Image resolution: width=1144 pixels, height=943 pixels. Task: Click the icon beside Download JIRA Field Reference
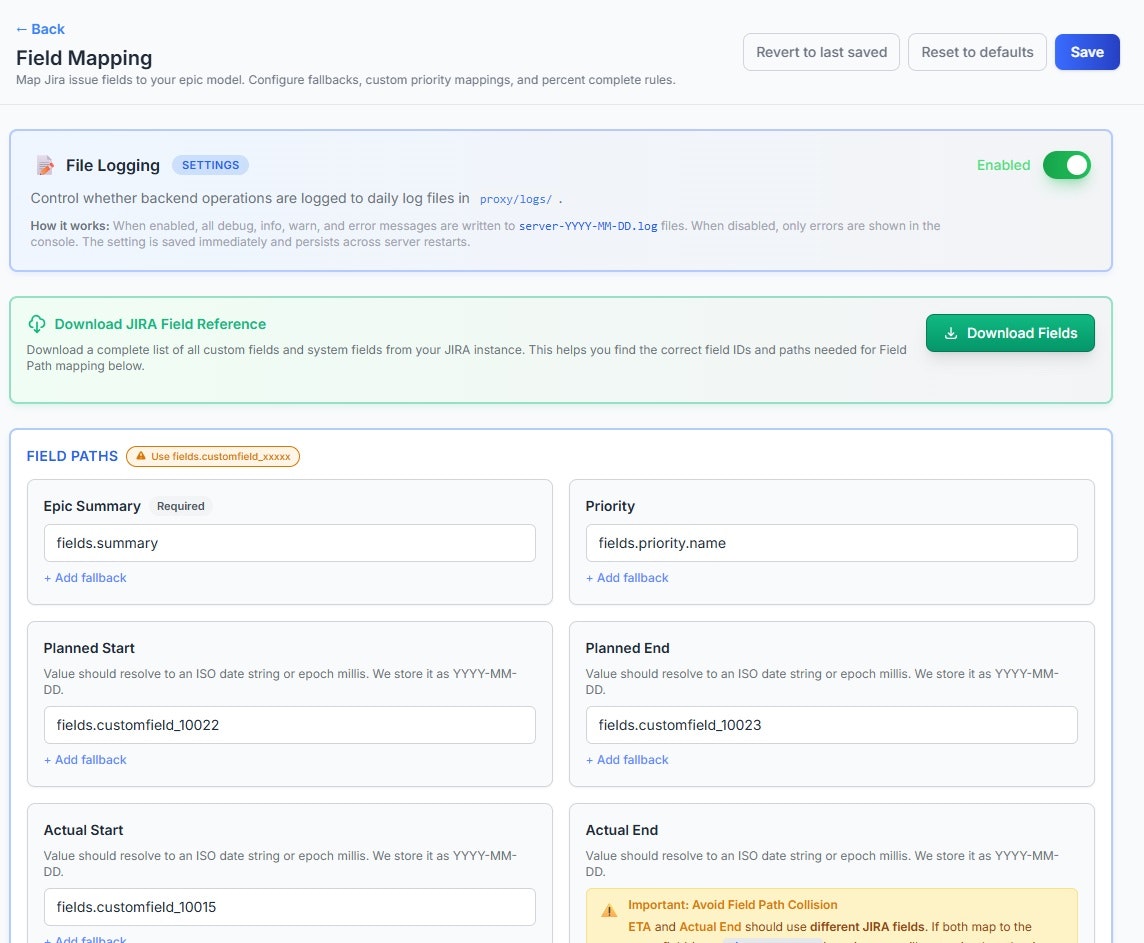37,324
